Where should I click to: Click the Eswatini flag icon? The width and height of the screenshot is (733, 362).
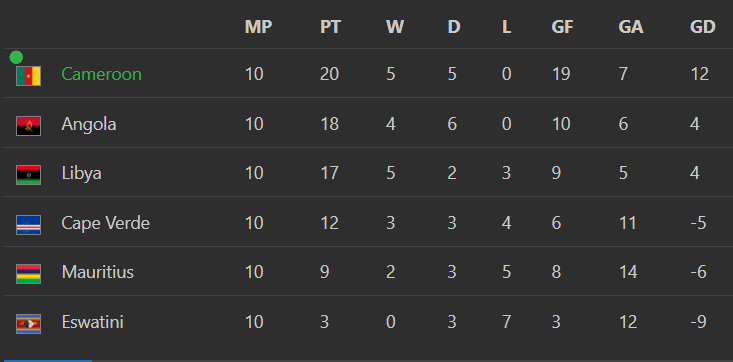tap(29, 324)
